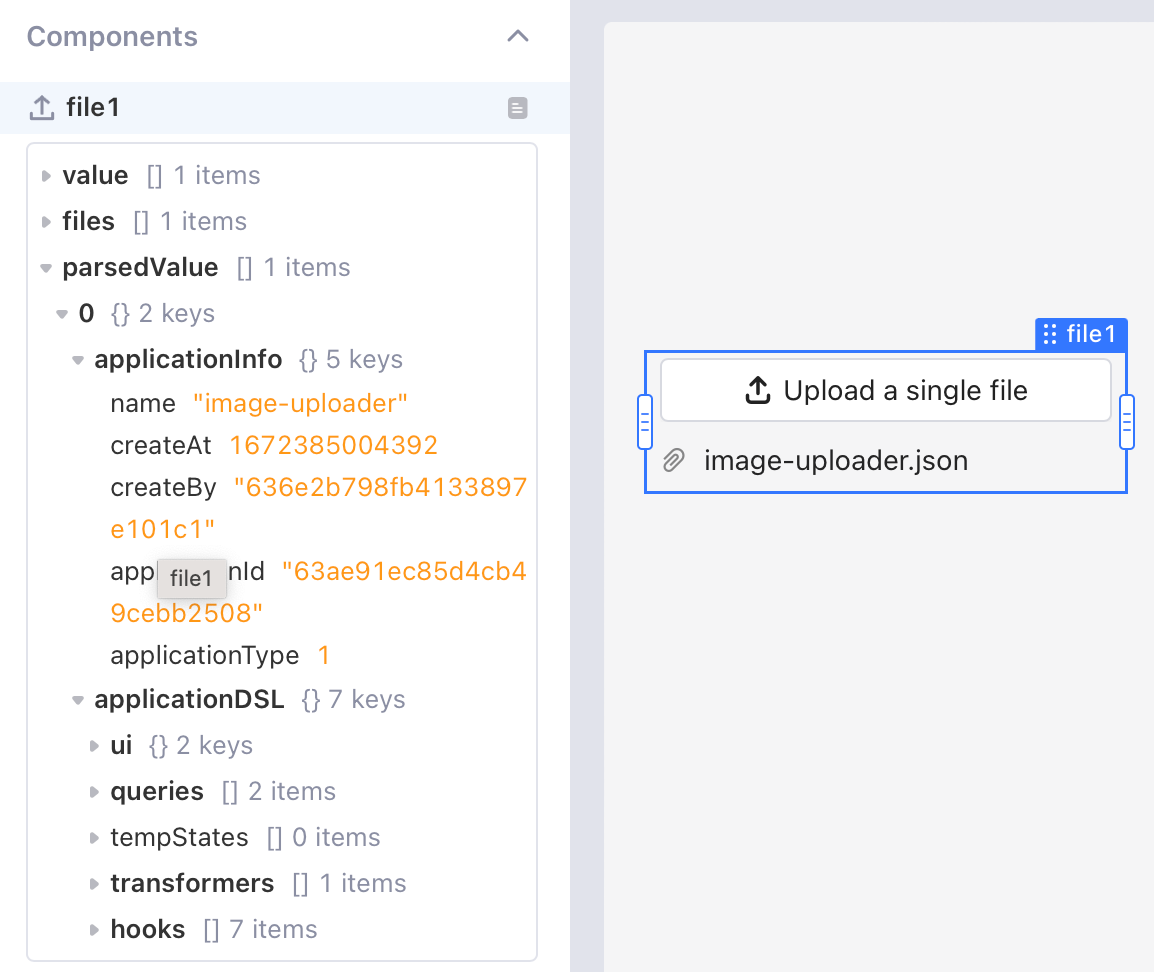The width and height of the screenshot is (1154, 972).
Task: Collapse the applicationInfo node
Action: click(78, 360)
